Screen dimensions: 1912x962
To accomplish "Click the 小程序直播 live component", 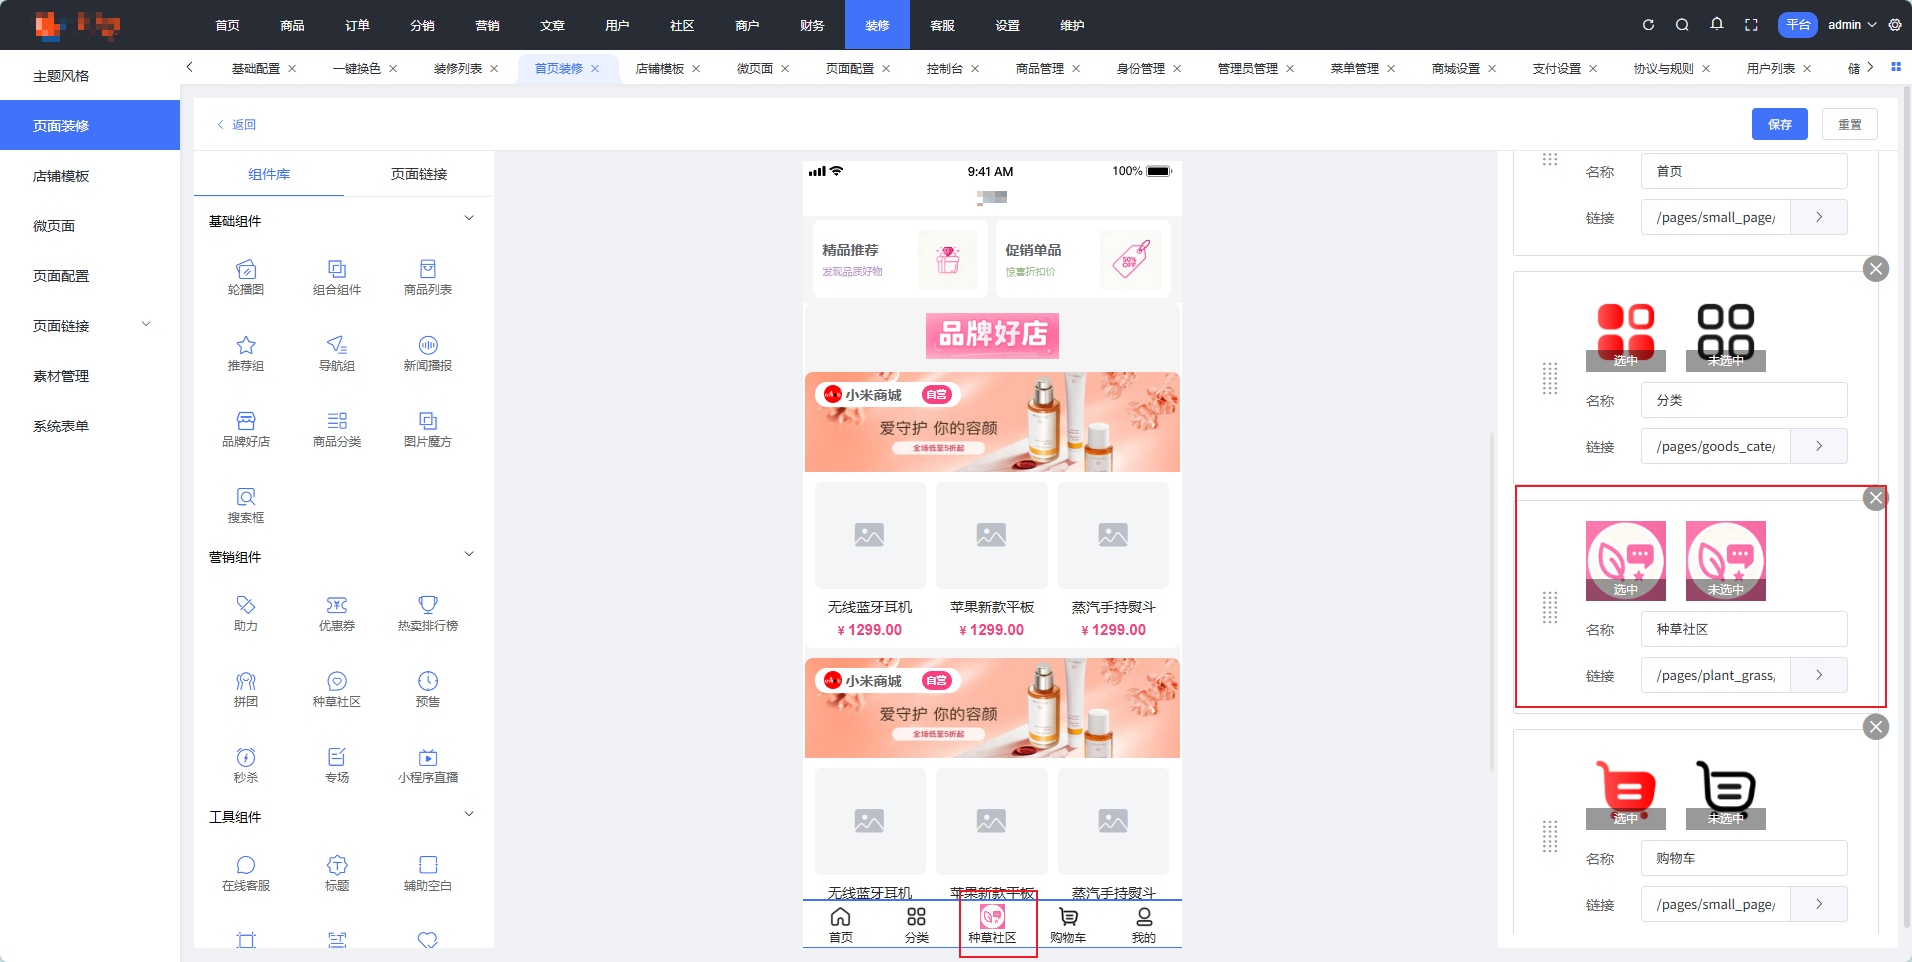I will pyautogui.click(x=427, y=764).
